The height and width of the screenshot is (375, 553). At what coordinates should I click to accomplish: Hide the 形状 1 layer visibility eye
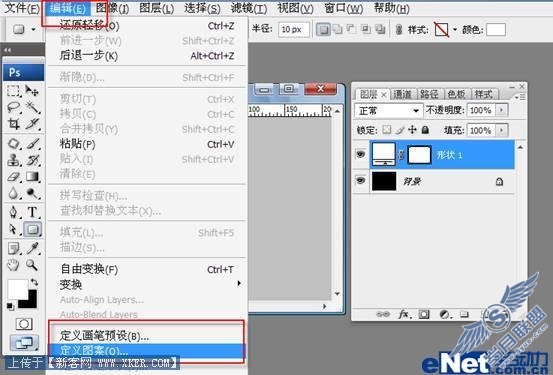point(360,154)
